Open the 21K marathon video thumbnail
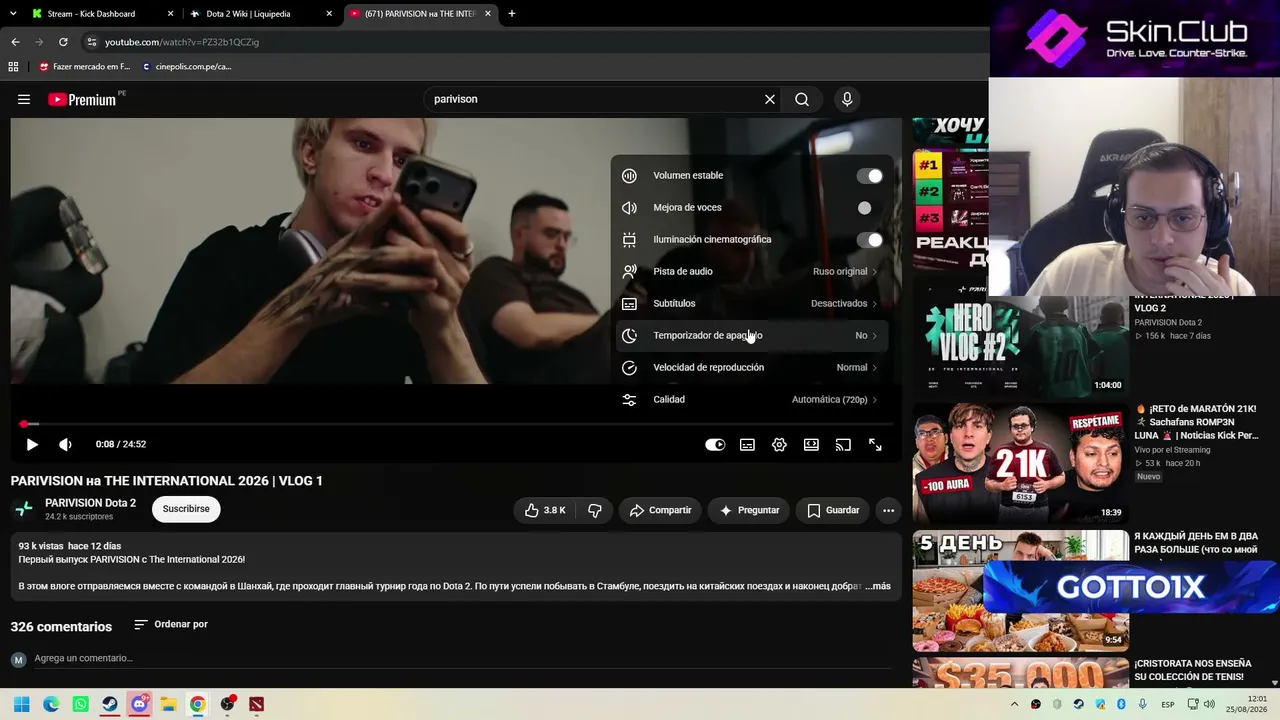The image size is (1280, 720). tap(1020, 462)
